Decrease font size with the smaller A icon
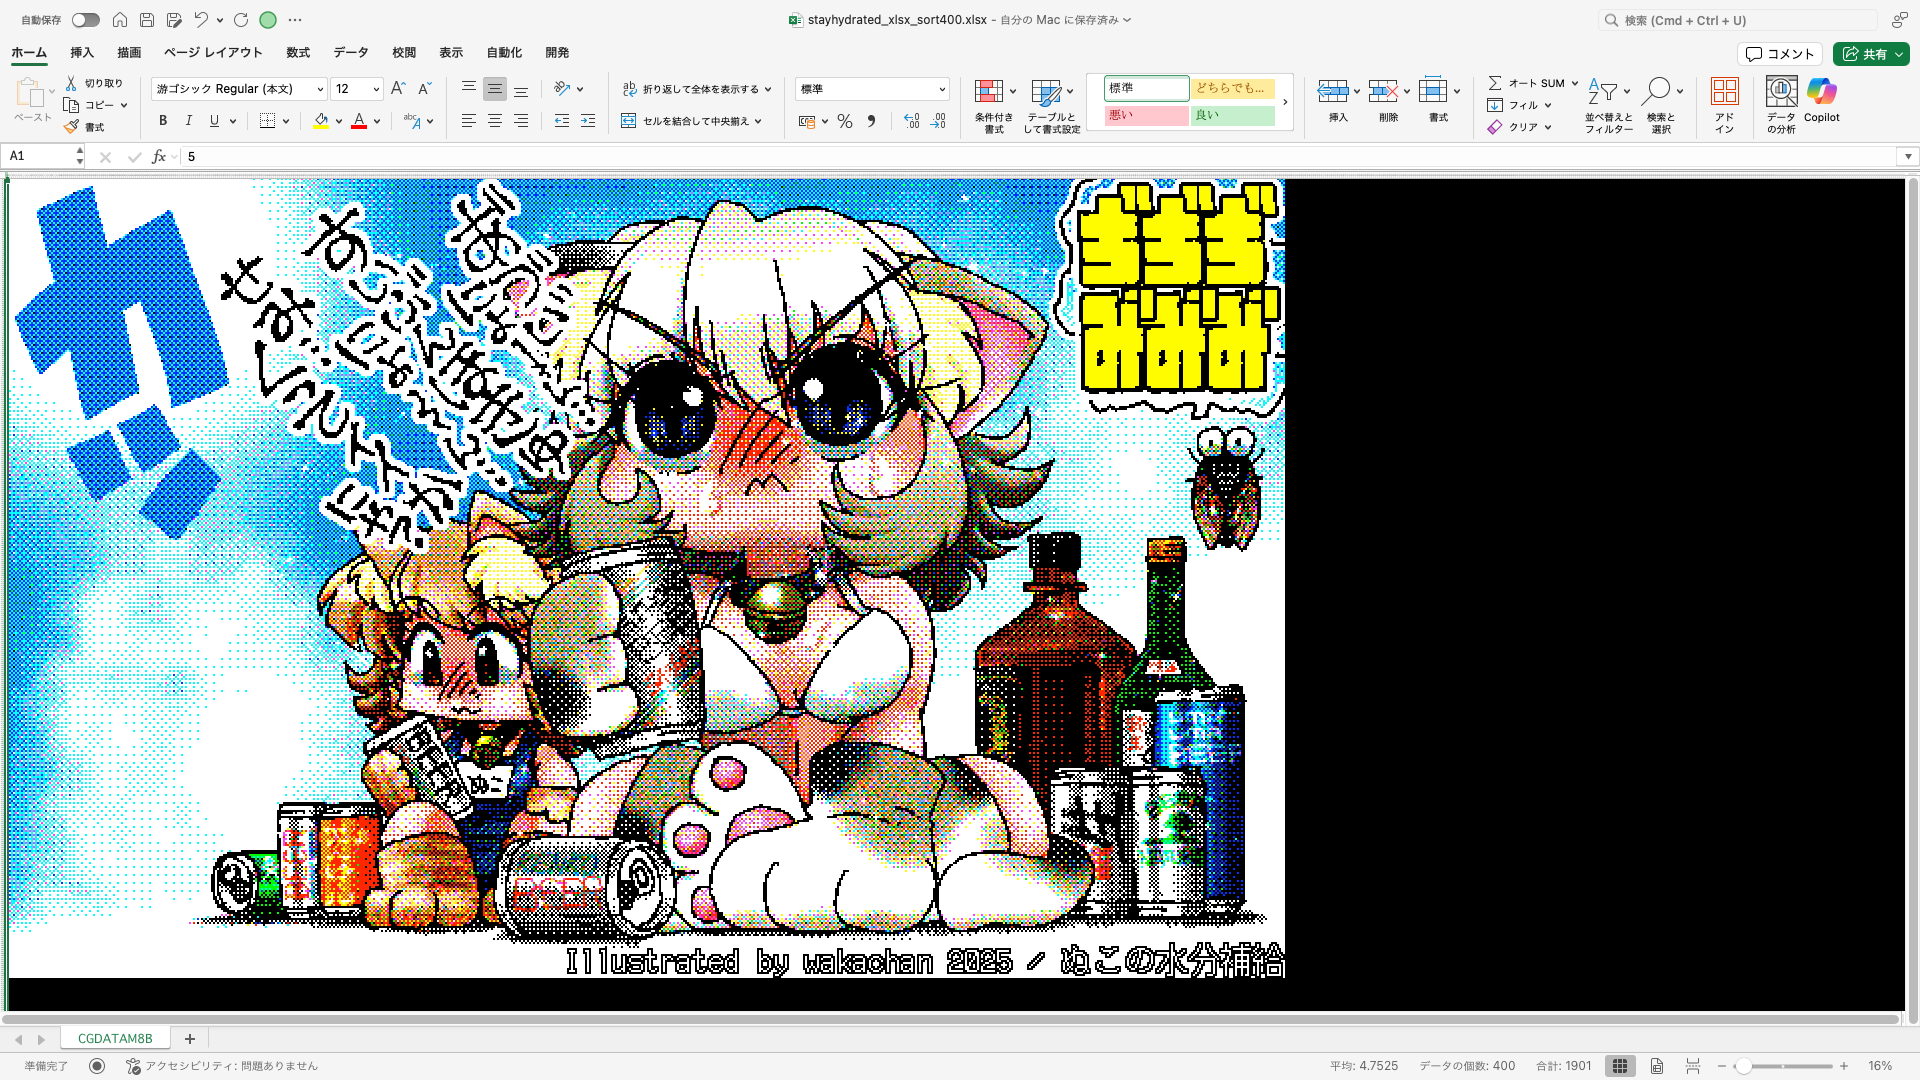1920x1080 pixels. tap(424, 89)
